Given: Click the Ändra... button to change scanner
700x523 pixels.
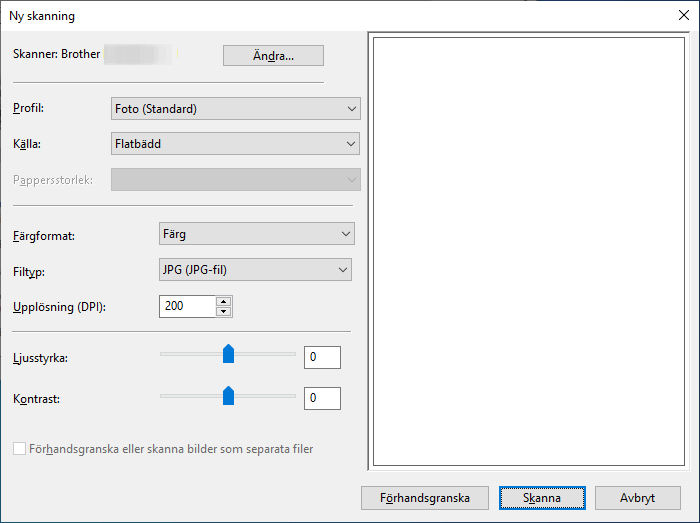Looking at the screenshot, I should (273, 56).
